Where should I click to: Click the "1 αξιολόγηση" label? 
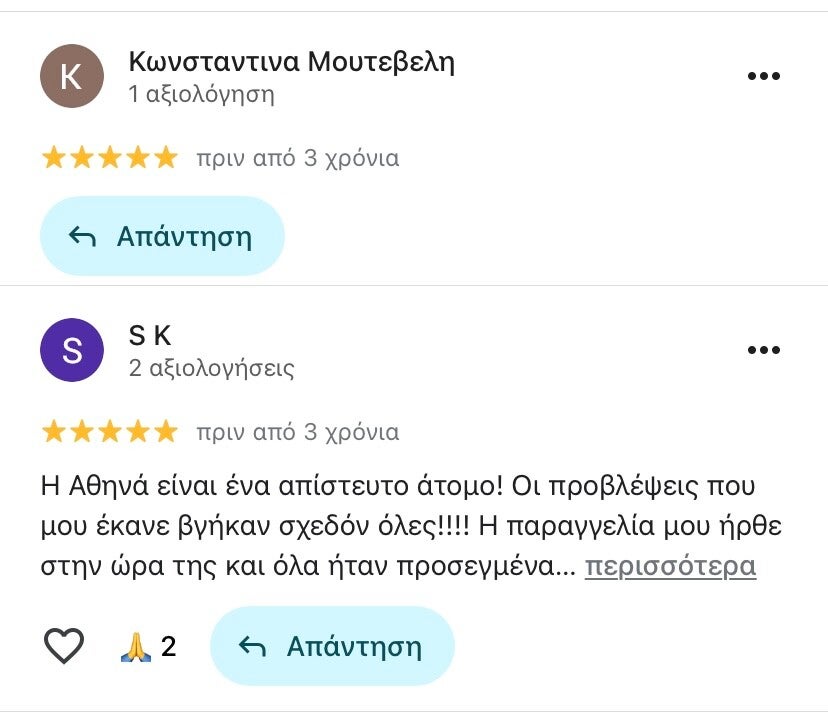coord(201,95)
